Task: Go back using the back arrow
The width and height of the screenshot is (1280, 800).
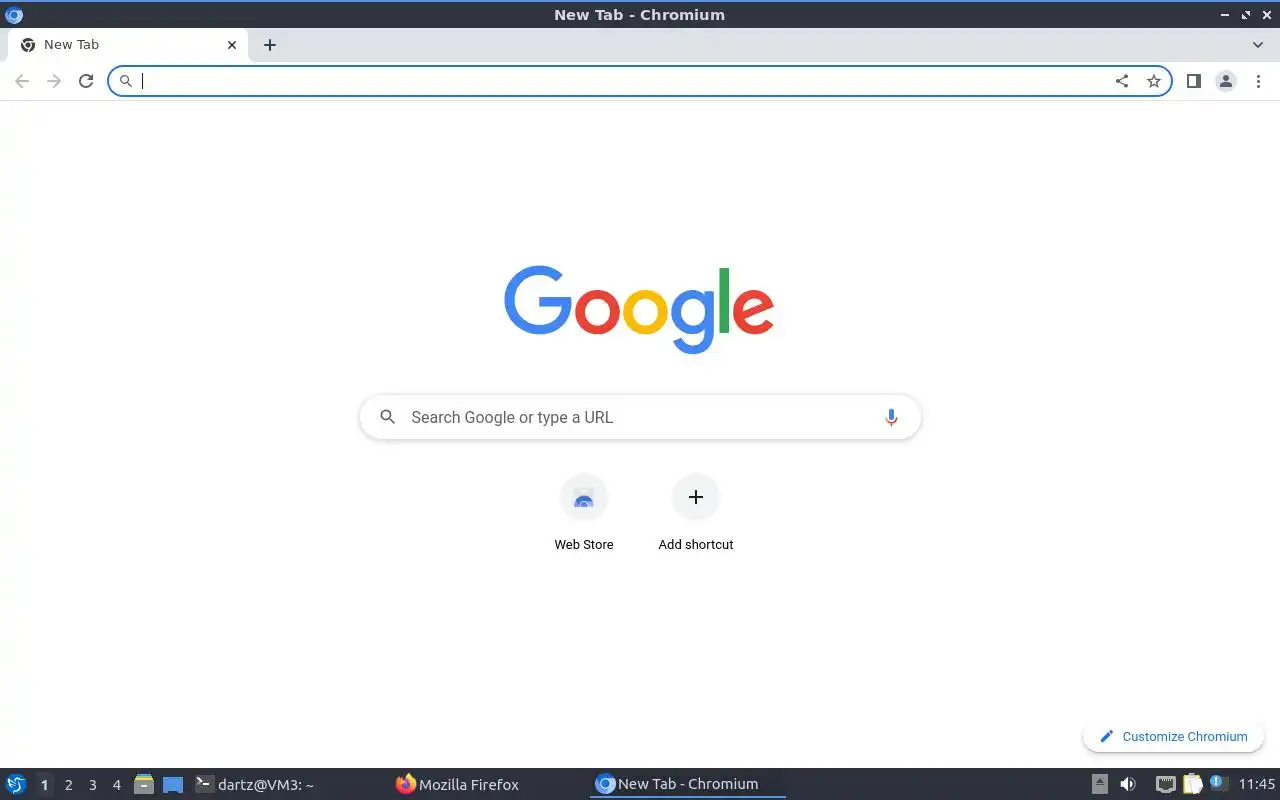Action: 22,81
